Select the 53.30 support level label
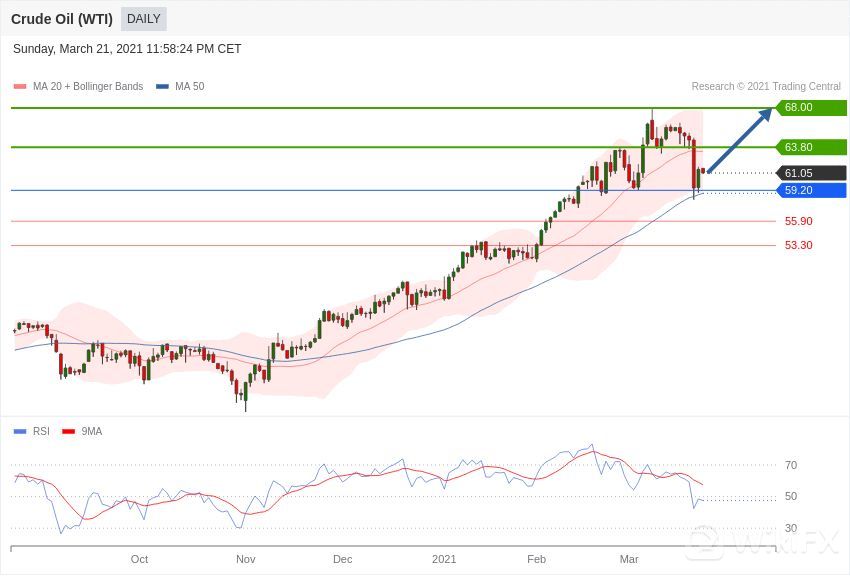Image resolution: width=850 pixels, height=576 pixels. (798, 245)
